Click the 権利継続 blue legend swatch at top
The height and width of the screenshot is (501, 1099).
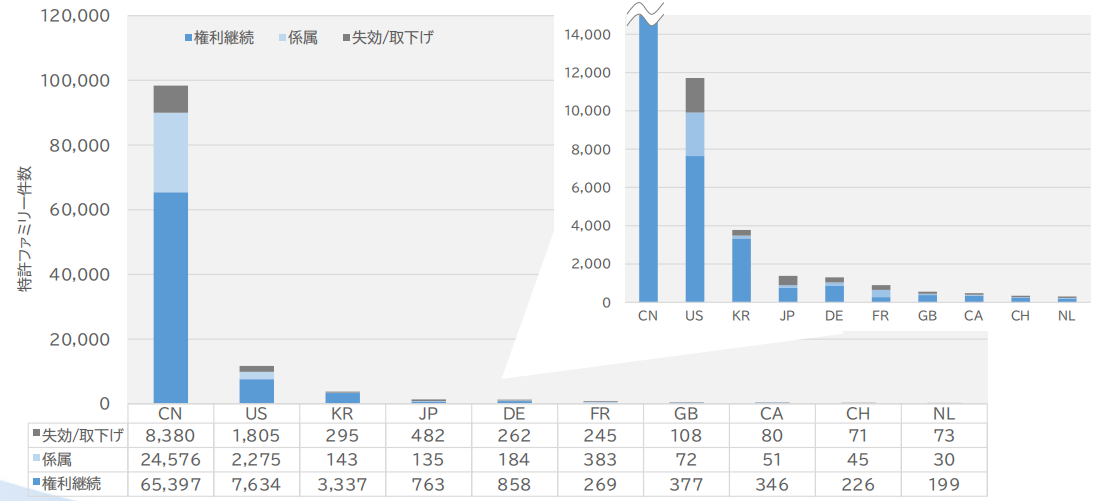point(188,38)
